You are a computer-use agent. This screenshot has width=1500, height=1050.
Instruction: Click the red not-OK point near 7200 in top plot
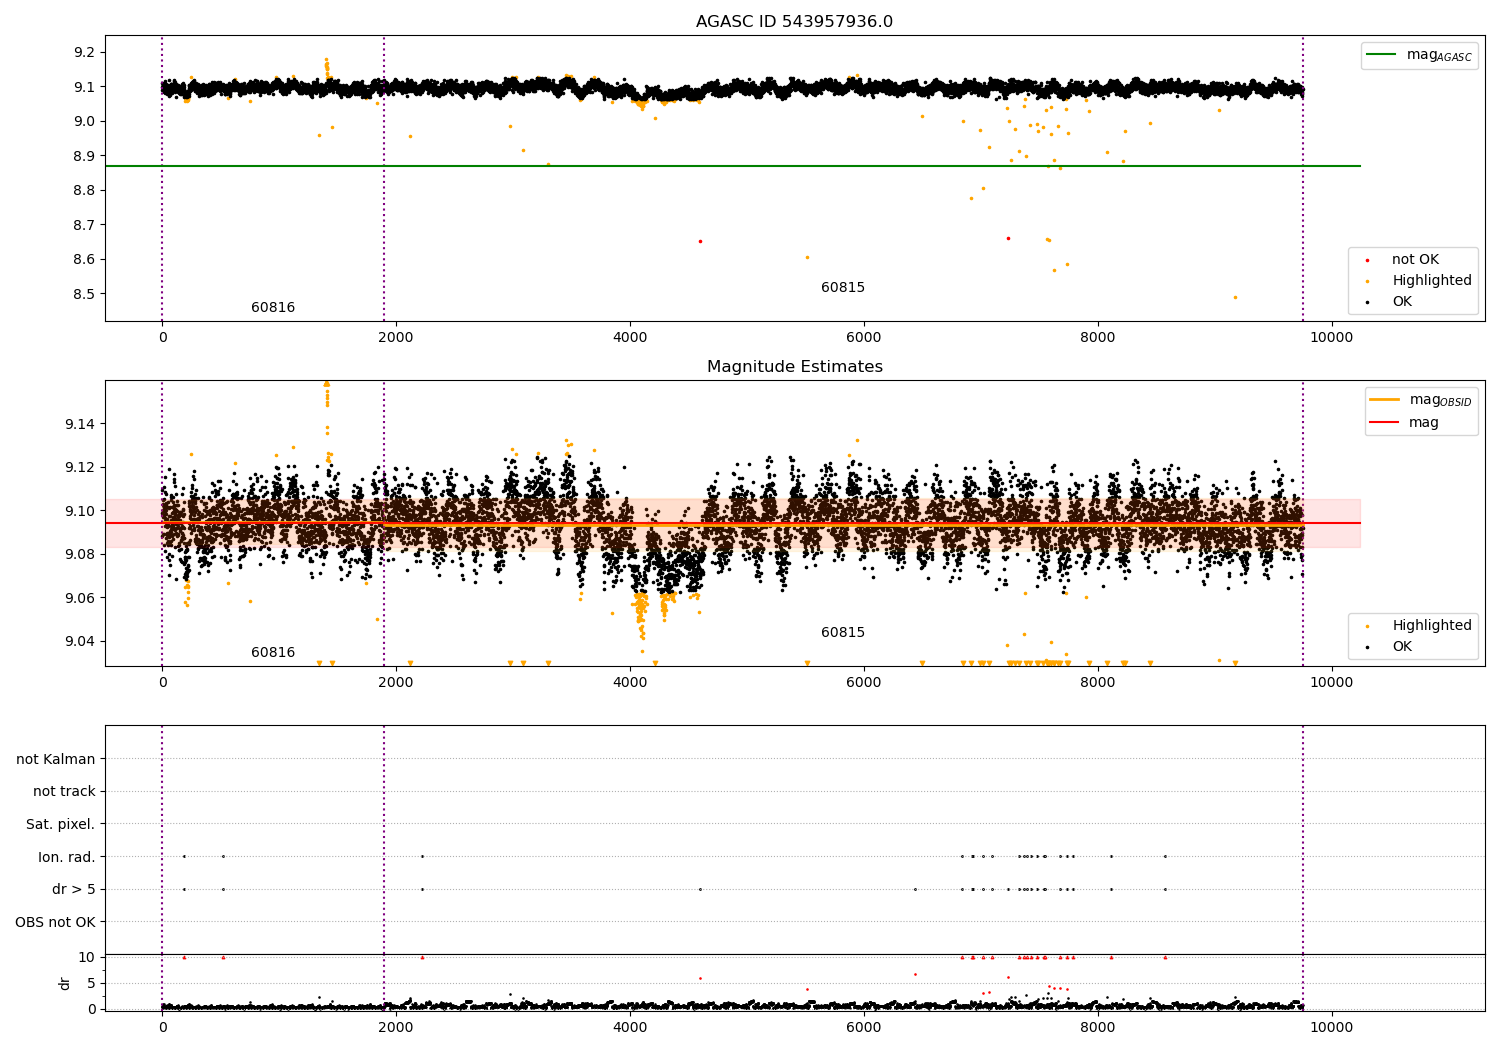click(1008, 238)
